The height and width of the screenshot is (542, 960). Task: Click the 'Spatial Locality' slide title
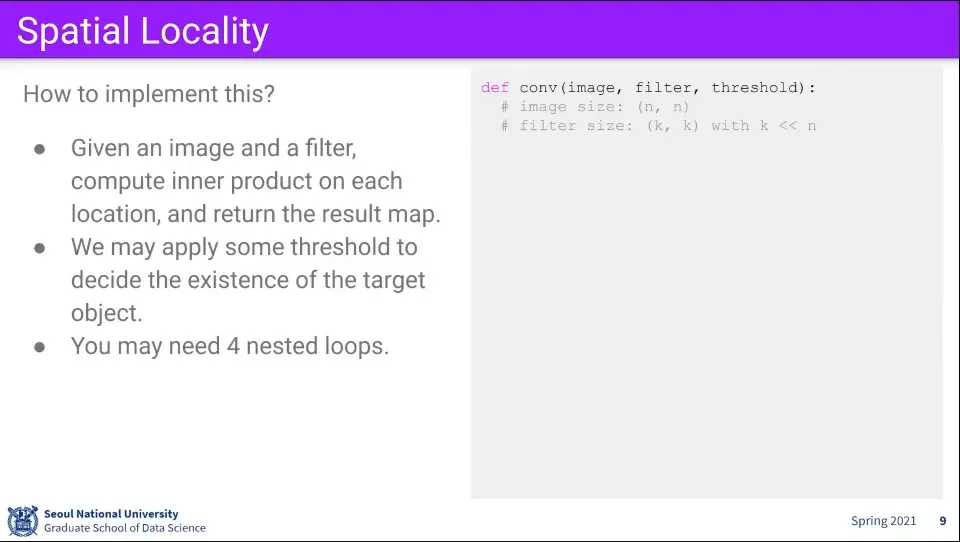[143, 32]
